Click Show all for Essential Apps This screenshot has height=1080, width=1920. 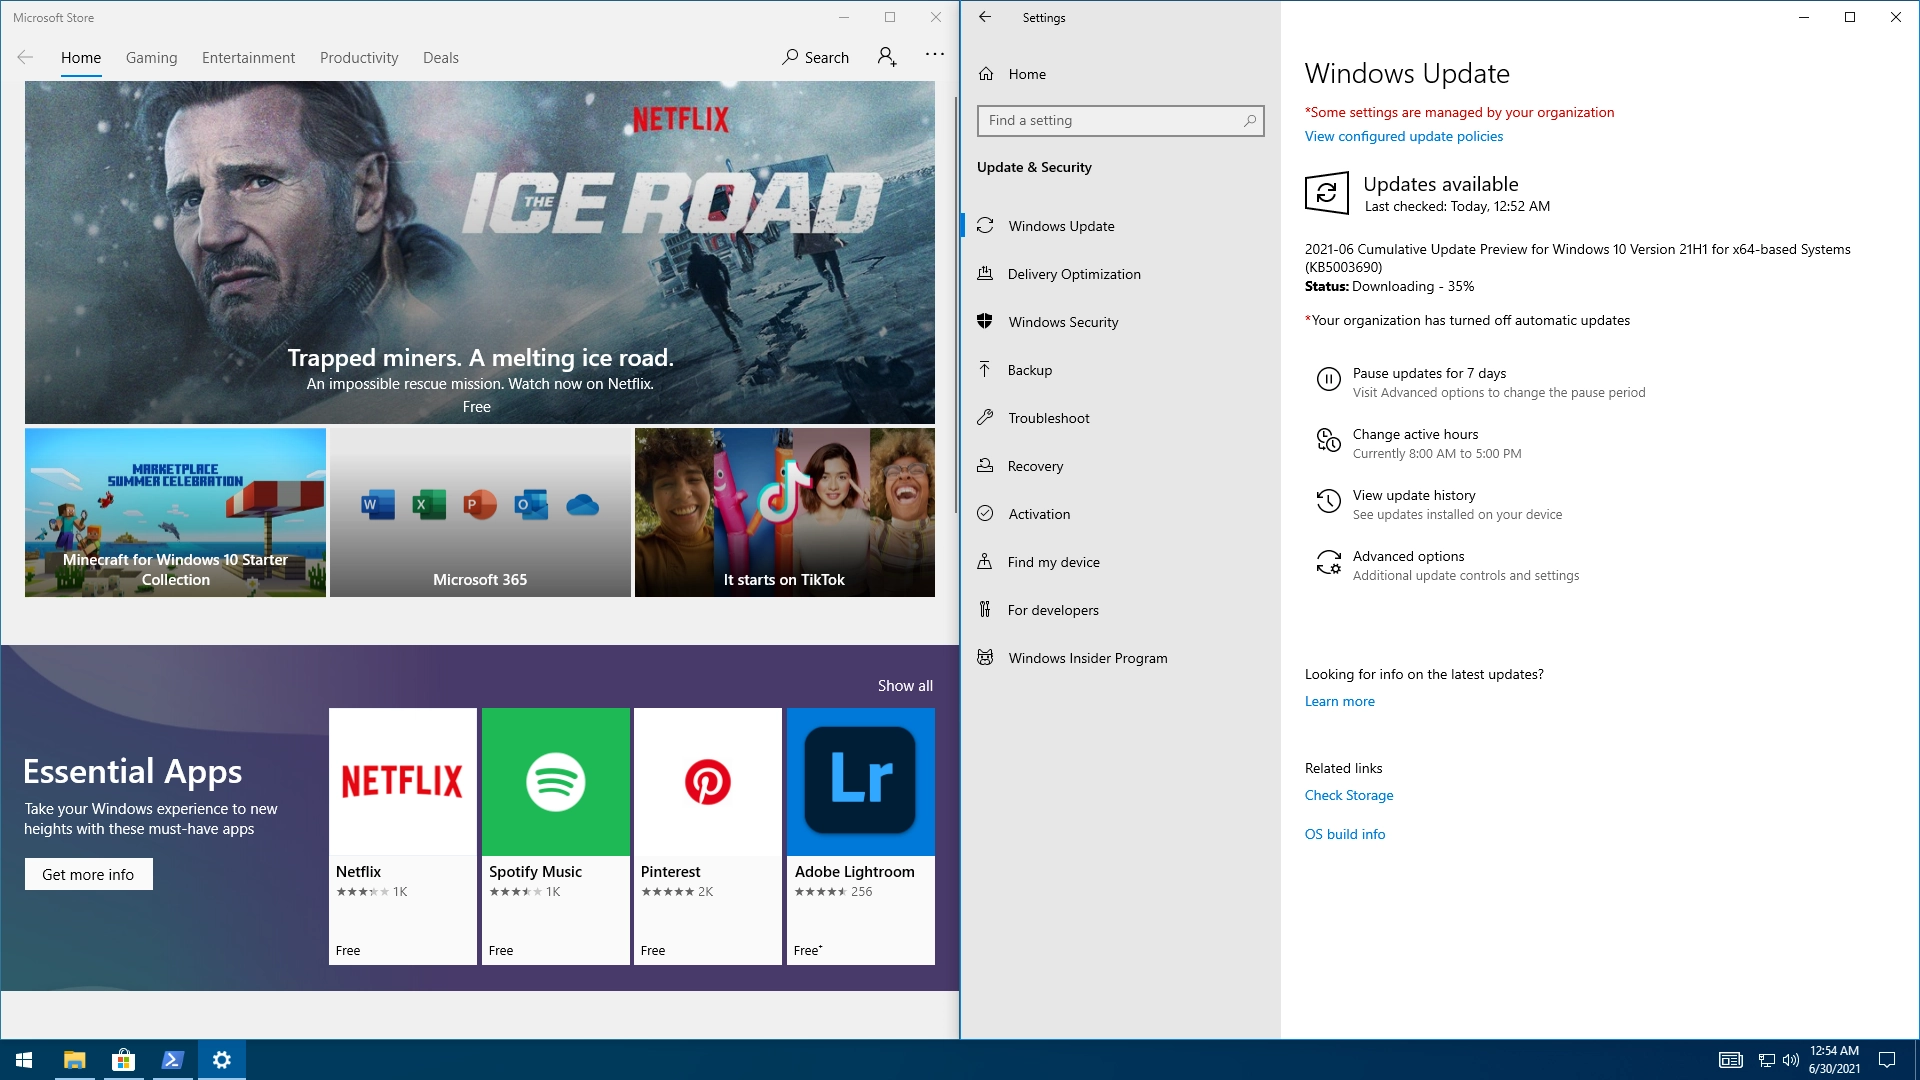(905, 686)
